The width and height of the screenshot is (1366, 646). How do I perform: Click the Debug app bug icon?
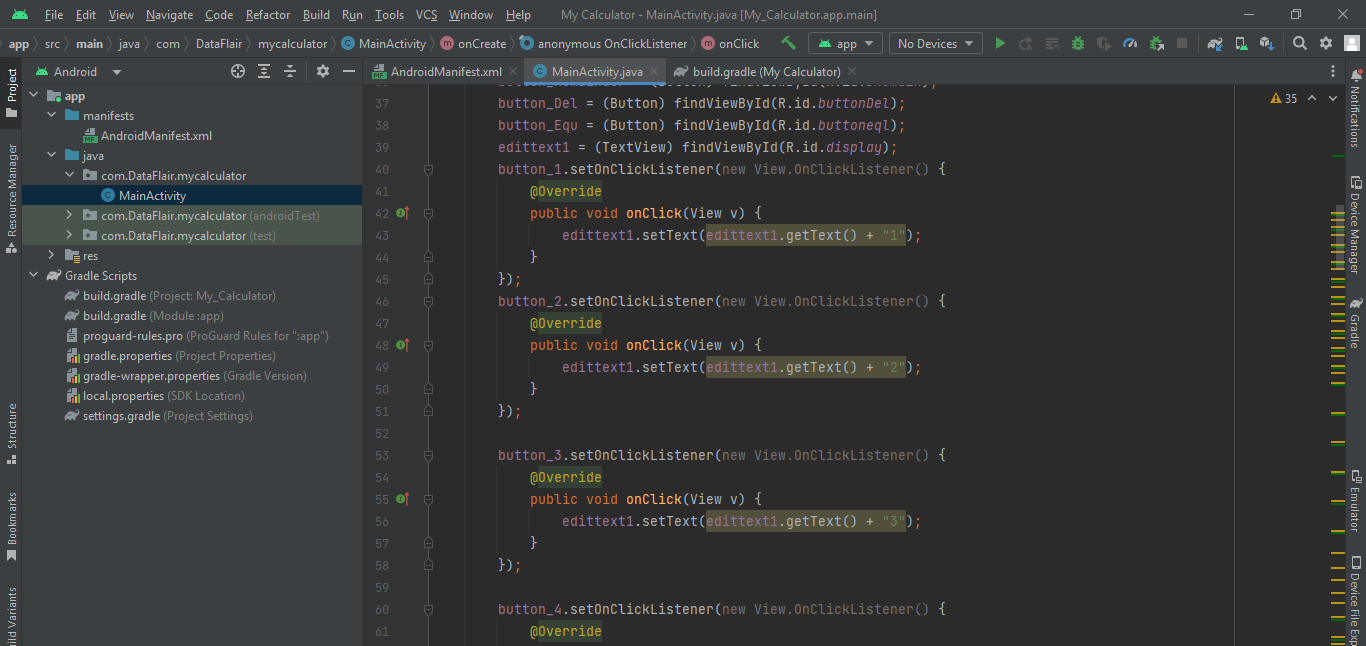pyautogui.click(x=1078, y=43)
